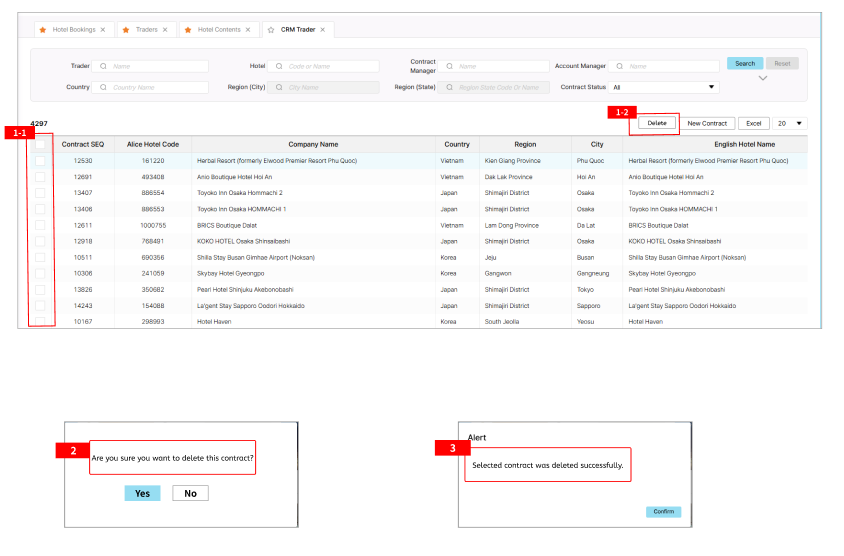Click the outline star on CRM Trader tab

(271, 30)
